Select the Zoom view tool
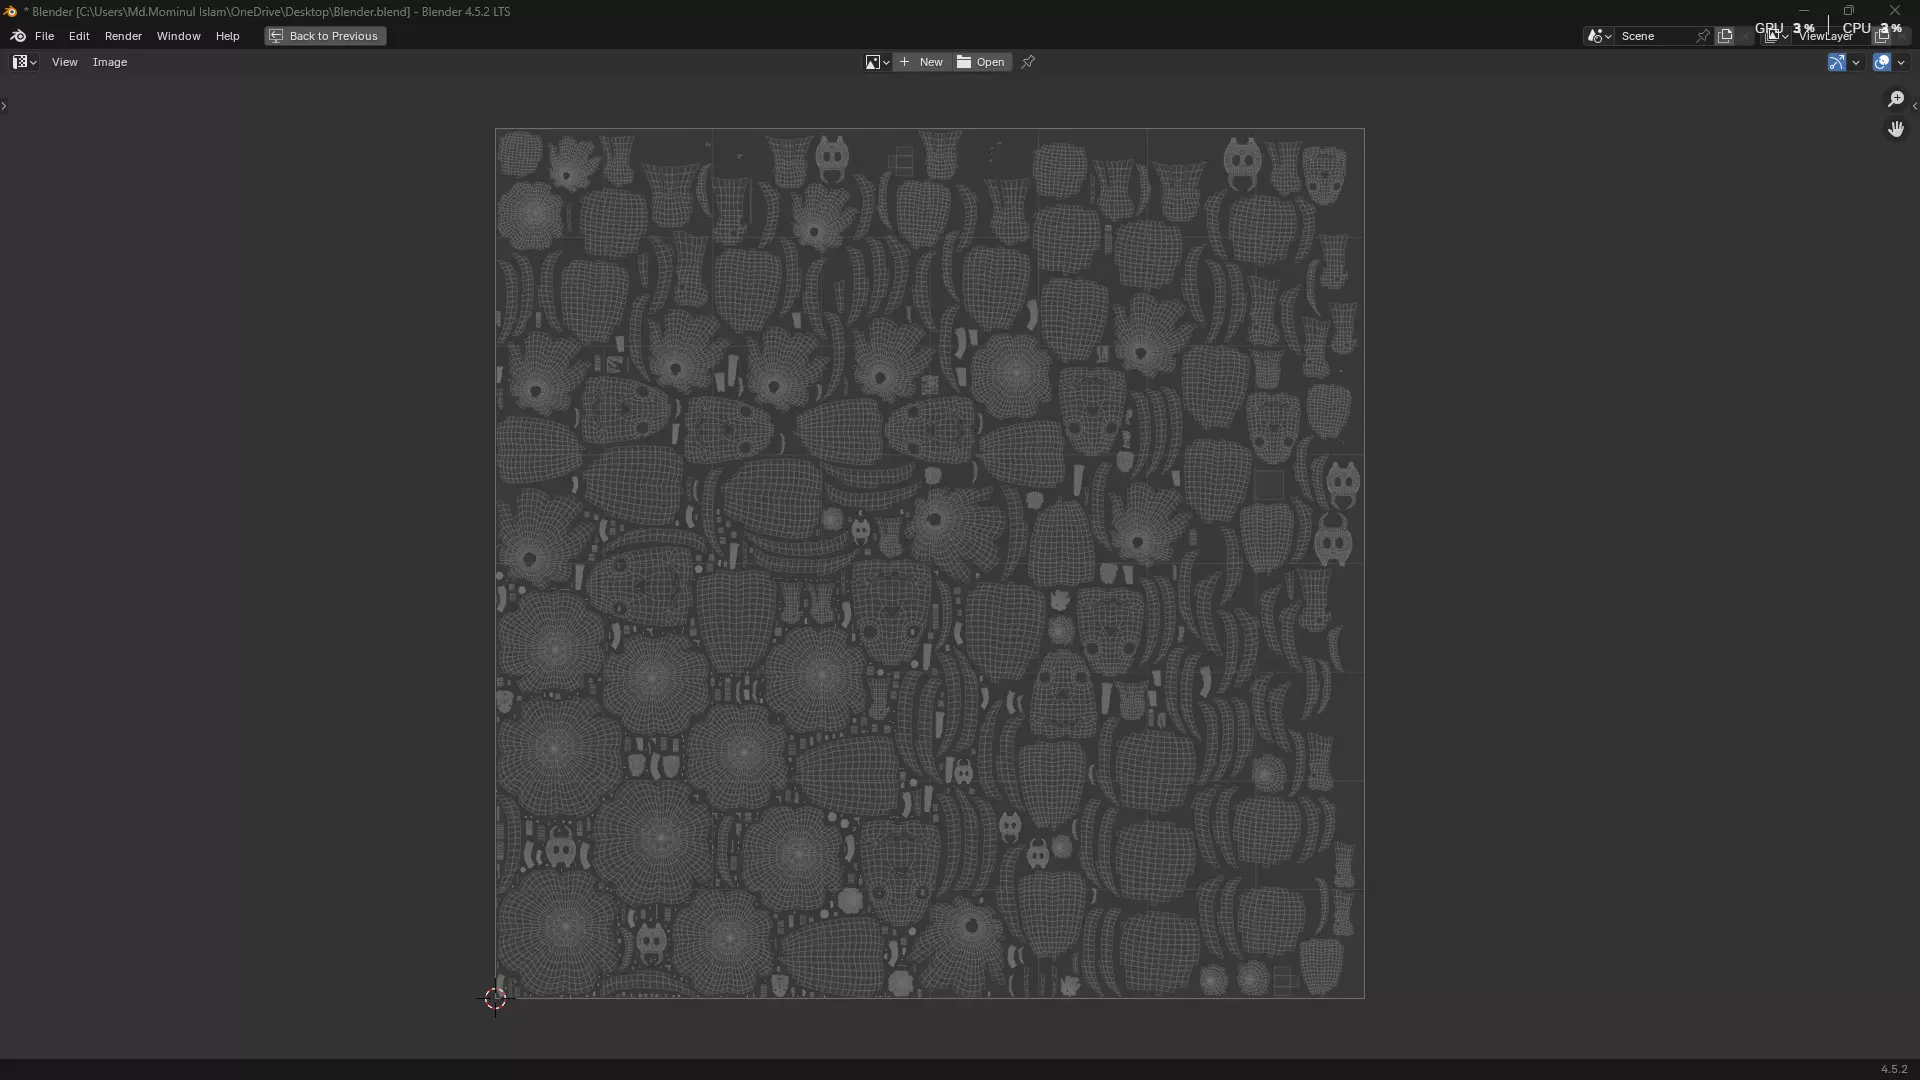The height and width of the screenshot is (1080, 1920). click(1896, 99)
